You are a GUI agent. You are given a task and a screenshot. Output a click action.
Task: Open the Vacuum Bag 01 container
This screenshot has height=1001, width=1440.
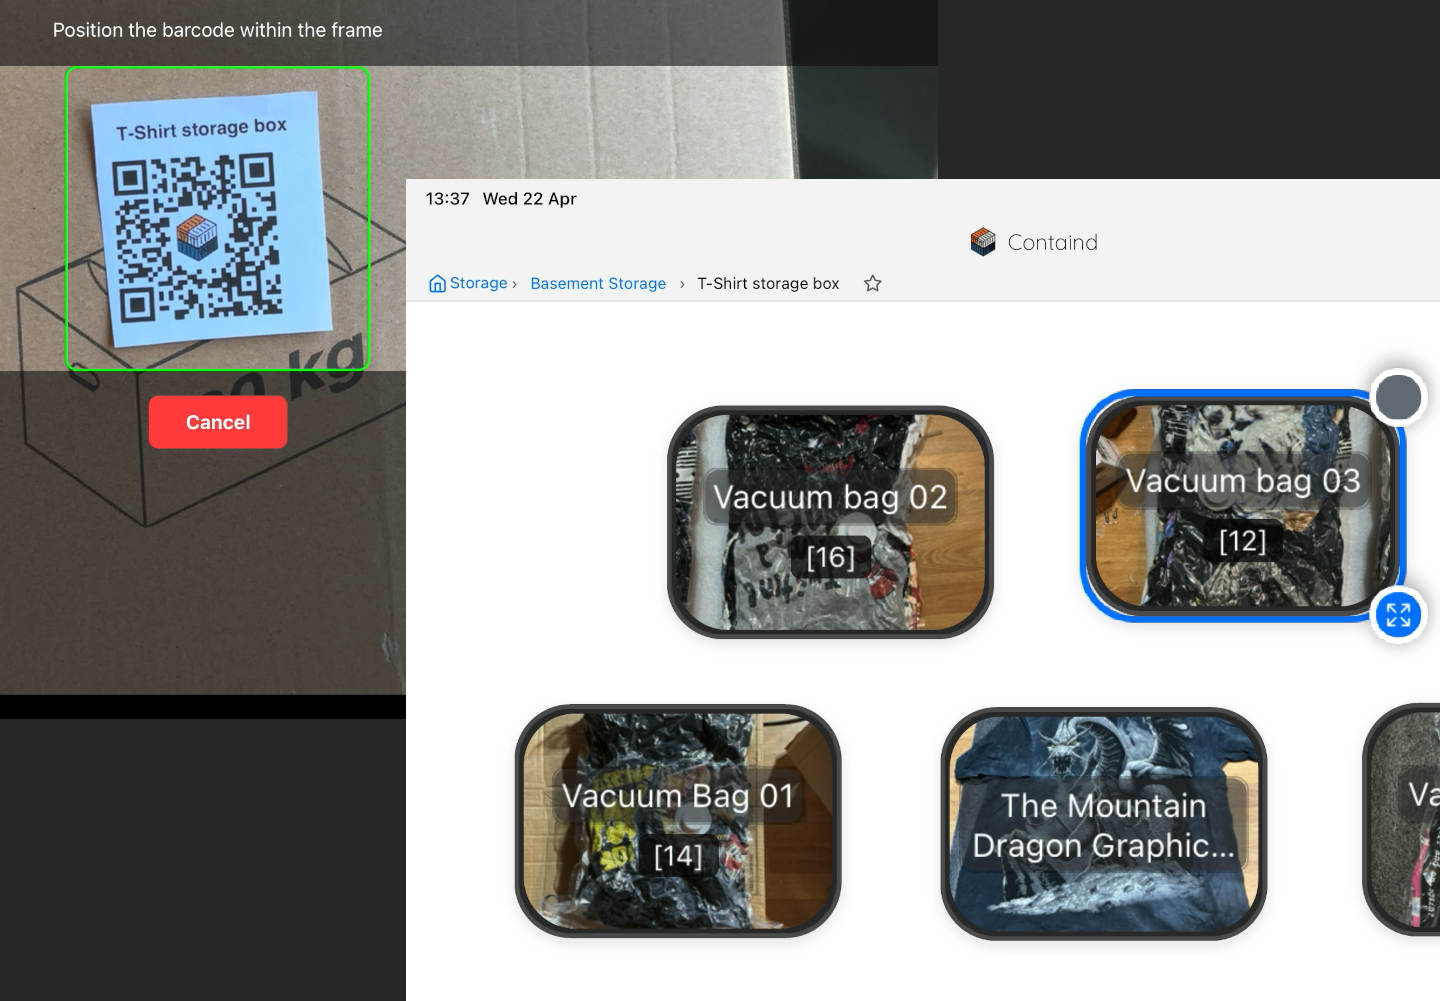click(x=678, y=820)
